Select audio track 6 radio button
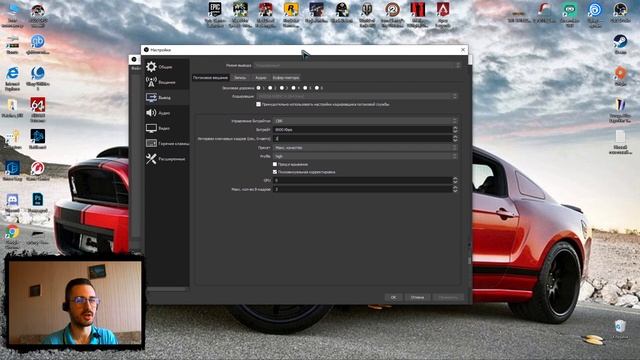Image resolution: width=640 pixels, height=360 pixels. 317,88
